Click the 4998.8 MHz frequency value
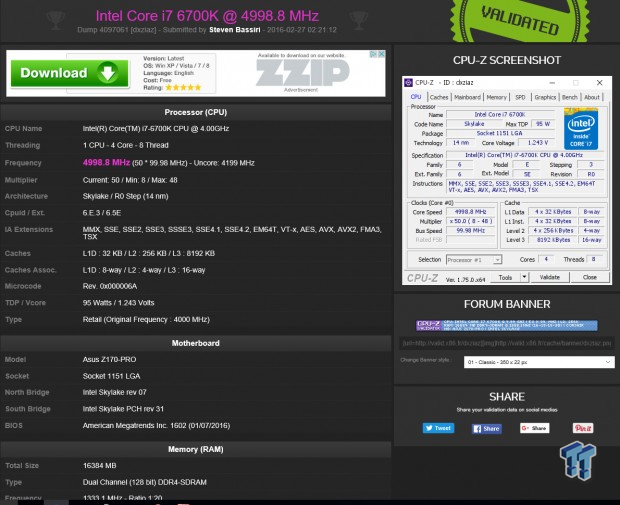The image size is (620, 505). tap(106, 163)
